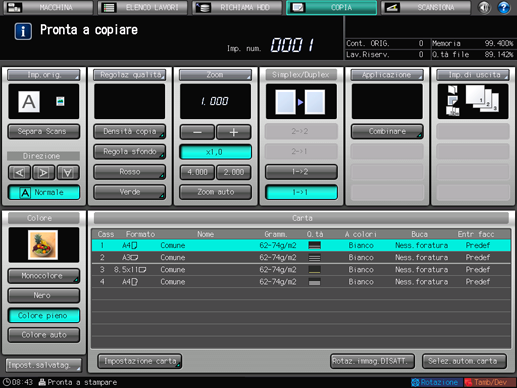Open the MACCHINA tab
The width and height of the screenshot is (517, 388).
point(49,7)
